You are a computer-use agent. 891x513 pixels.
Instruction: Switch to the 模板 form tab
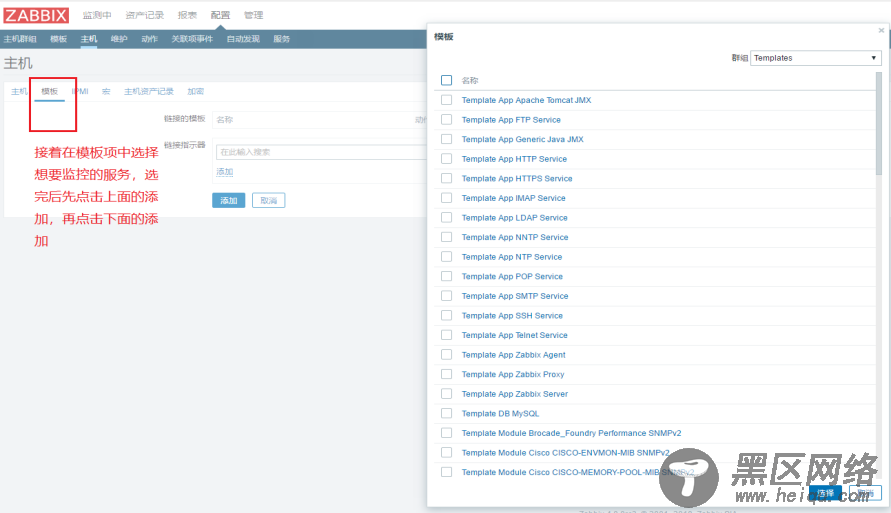tap(49, 91)
